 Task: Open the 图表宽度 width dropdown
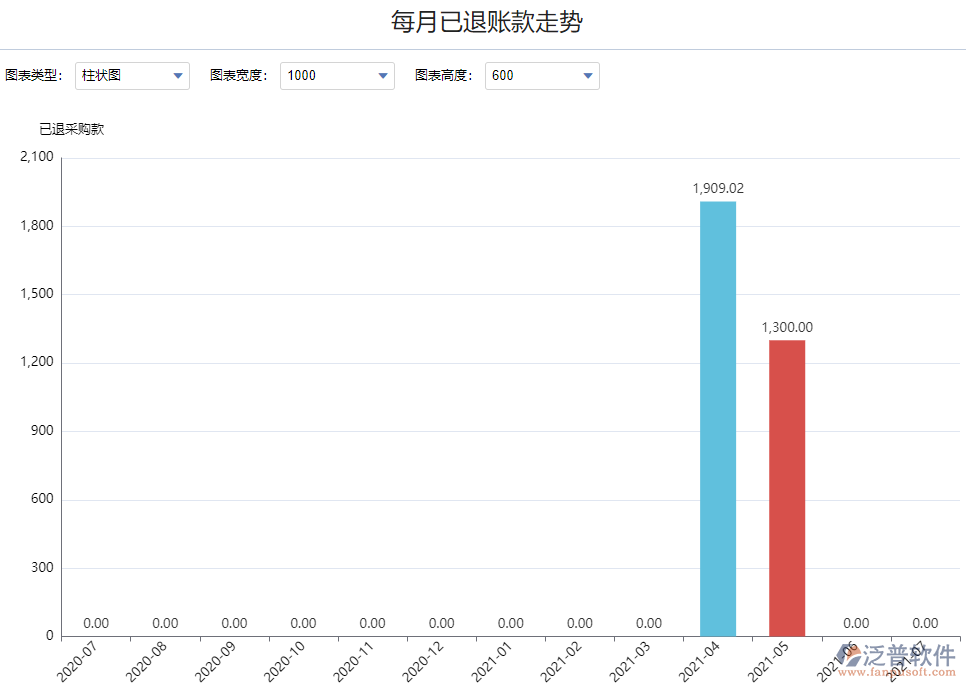[337, 75]
